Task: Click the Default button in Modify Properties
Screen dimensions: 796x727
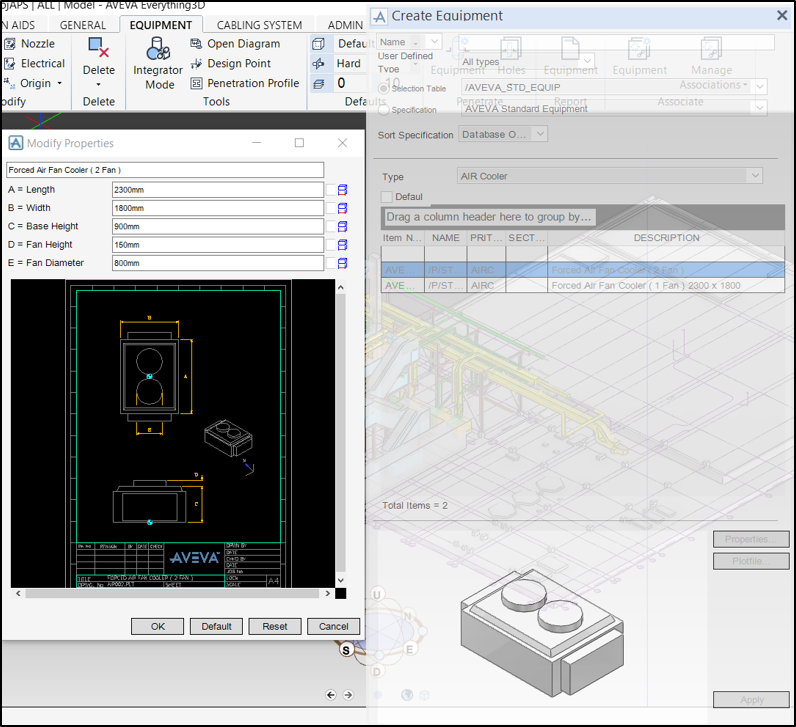Action: click(216, 626)
